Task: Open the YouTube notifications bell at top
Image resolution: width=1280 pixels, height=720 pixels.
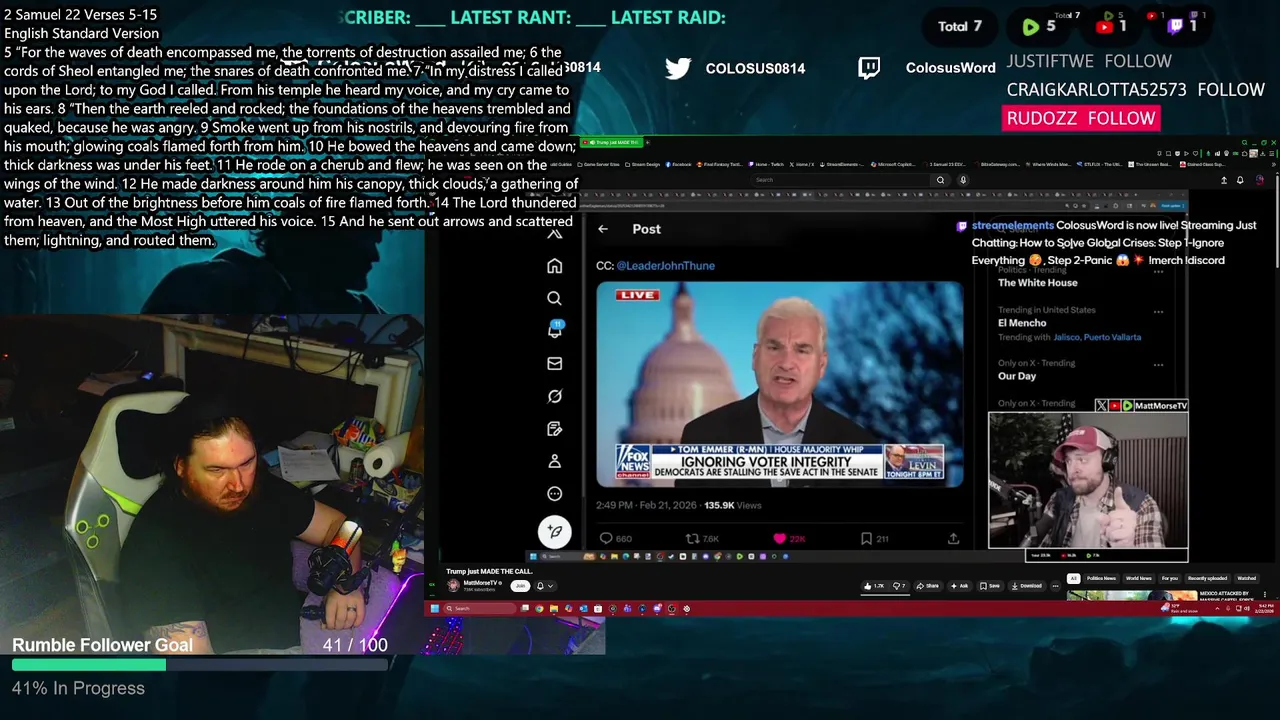Action: pos(1240,180)
